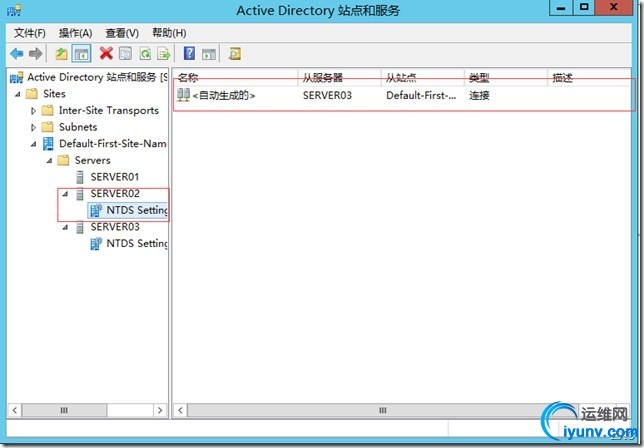Click the NTDS Settings icon under SERVER02
The width and height of the screenshot is (644, 448).
coord(96,210)
